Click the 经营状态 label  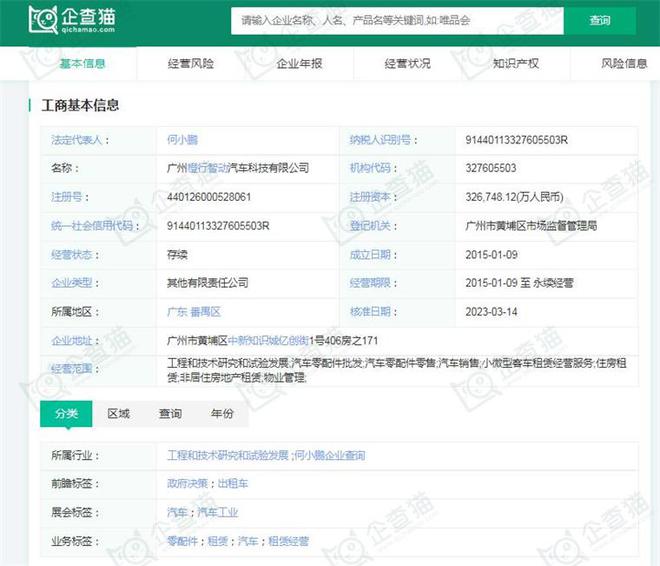(x=72, y=255)
